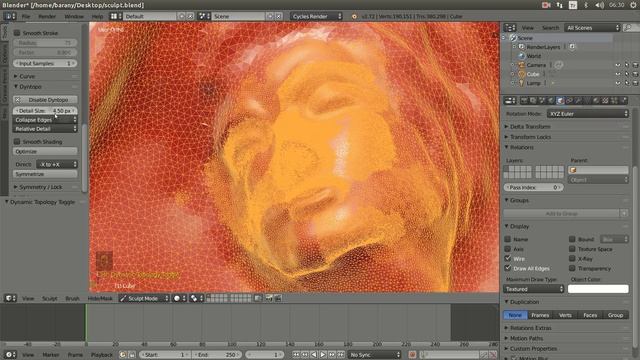Enable the Bound display checkbox
The width and height of the screenshot is (640, 360).
click(572, 239)
